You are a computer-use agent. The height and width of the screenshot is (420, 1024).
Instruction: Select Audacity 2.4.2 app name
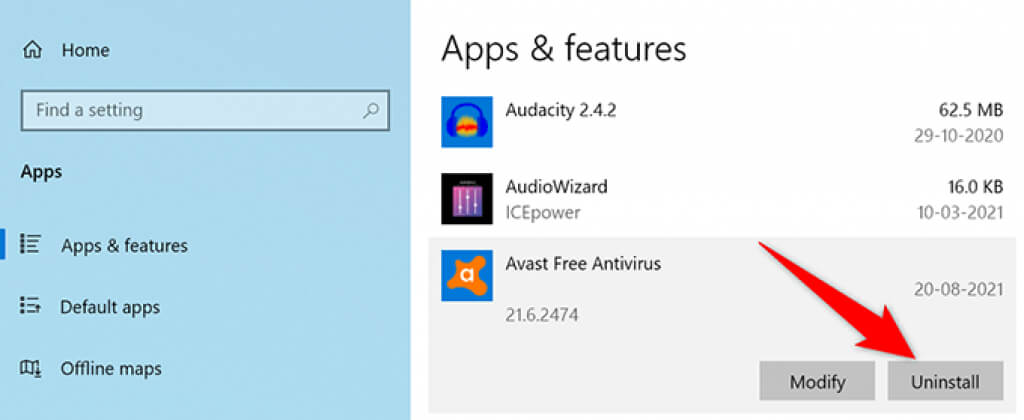(x=560, y=110)
